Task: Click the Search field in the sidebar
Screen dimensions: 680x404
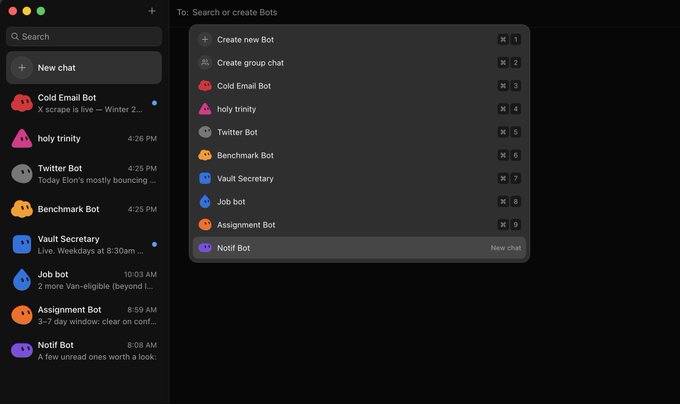Action: pos(84,36)
